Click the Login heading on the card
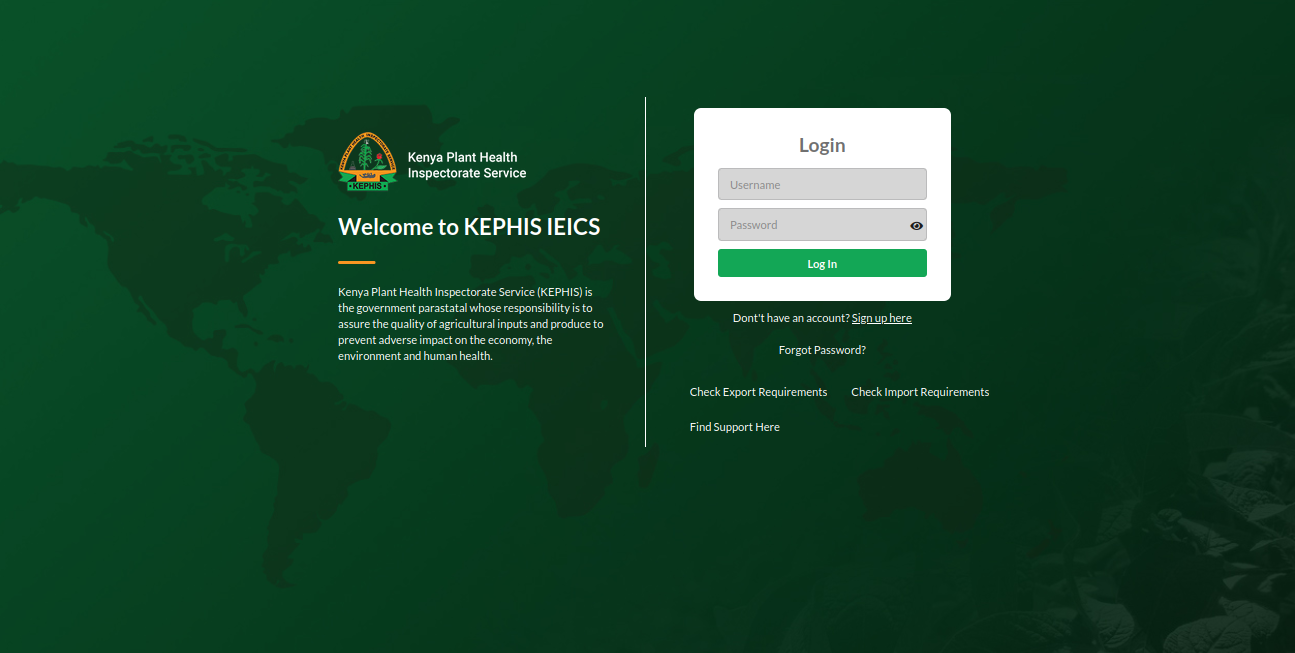This screenshot has width=1295, height=653. tap(822, 145)
